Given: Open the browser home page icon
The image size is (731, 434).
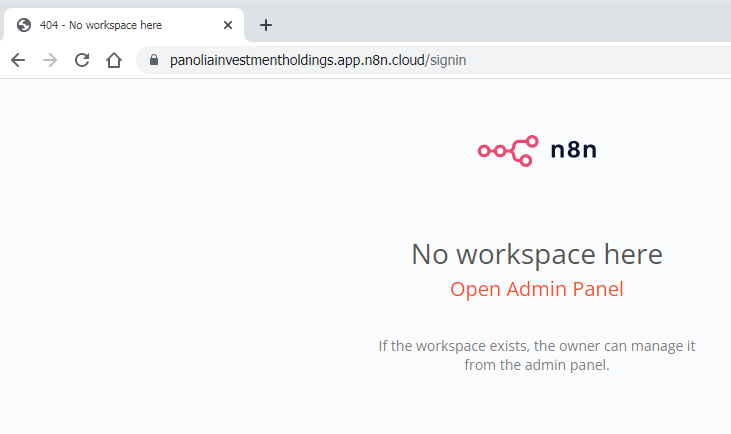Looking at the screenshot, I should click(114, 60).
